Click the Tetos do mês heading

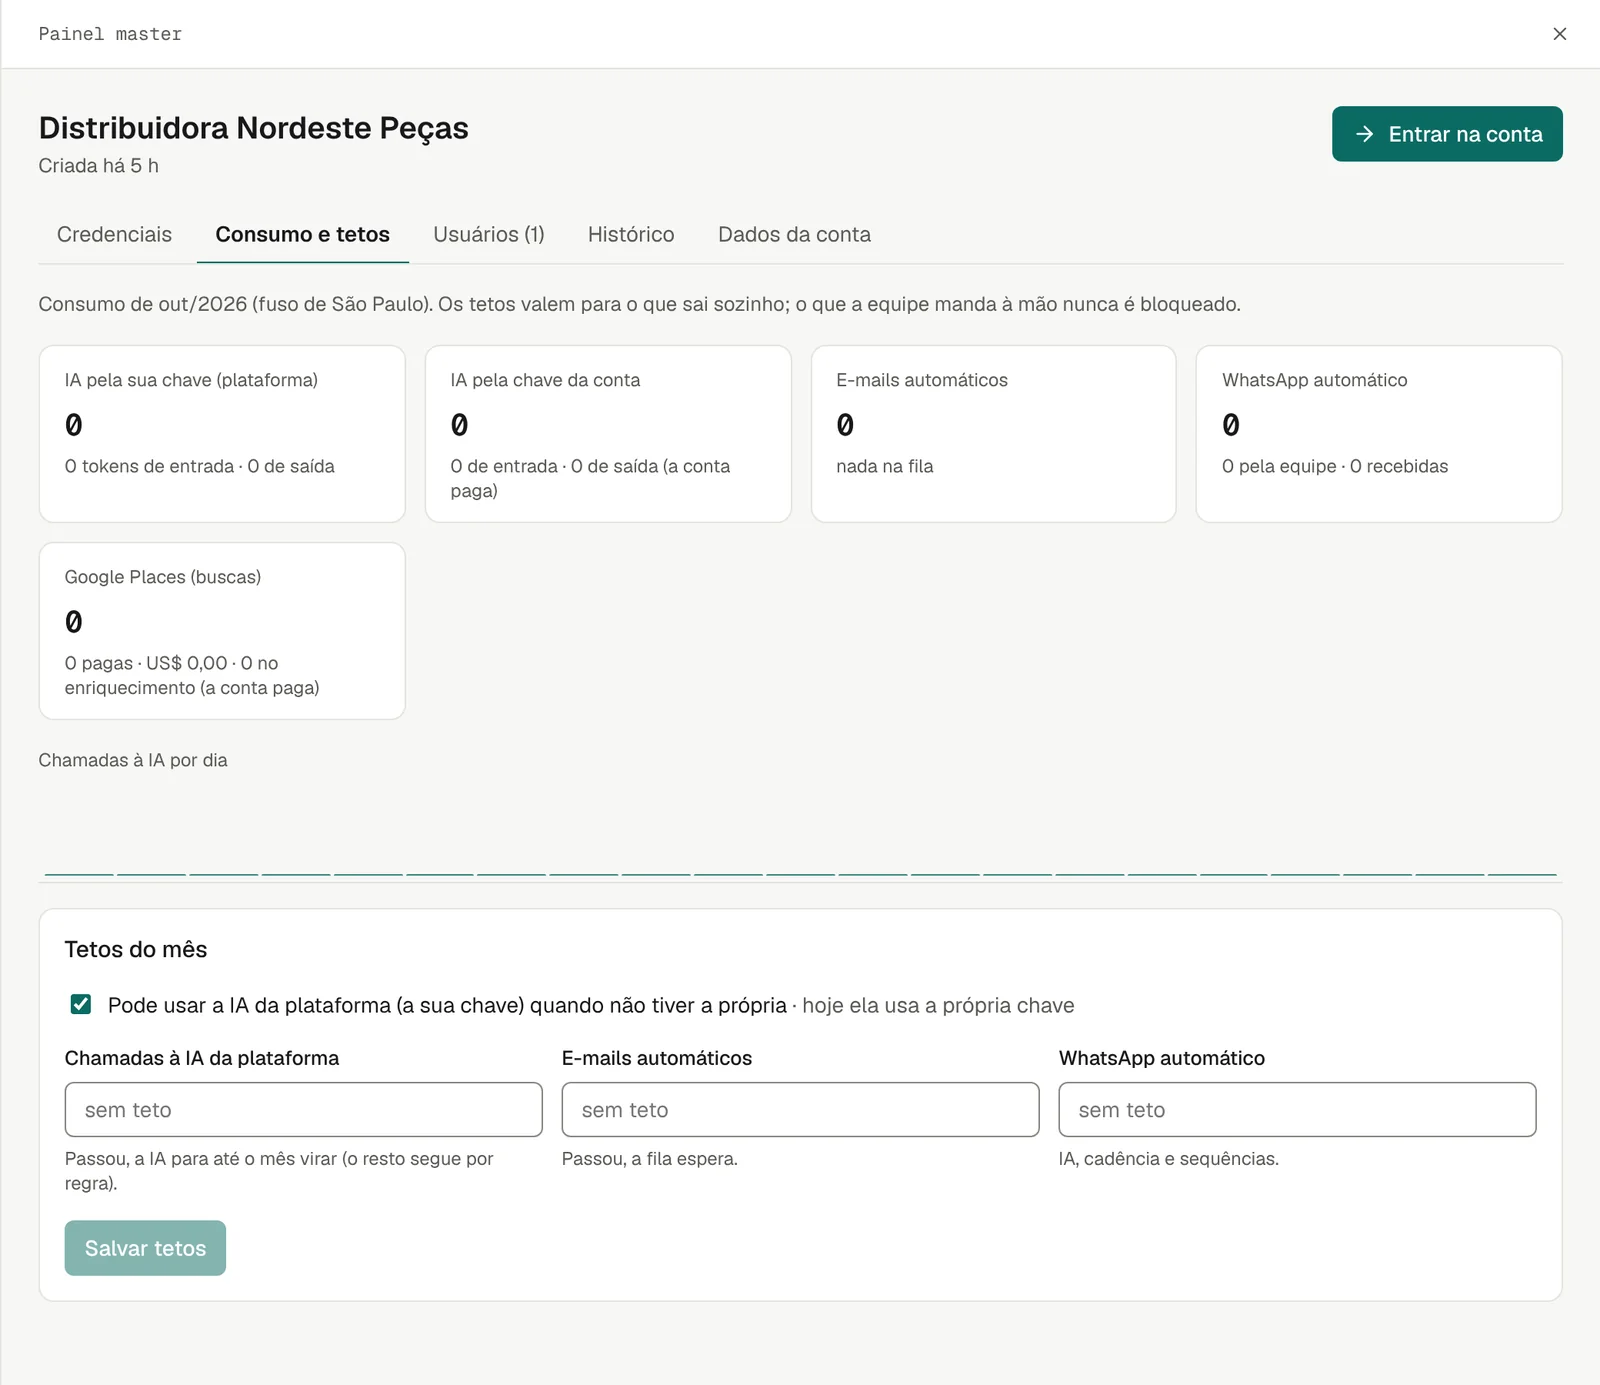coord(136,949)
